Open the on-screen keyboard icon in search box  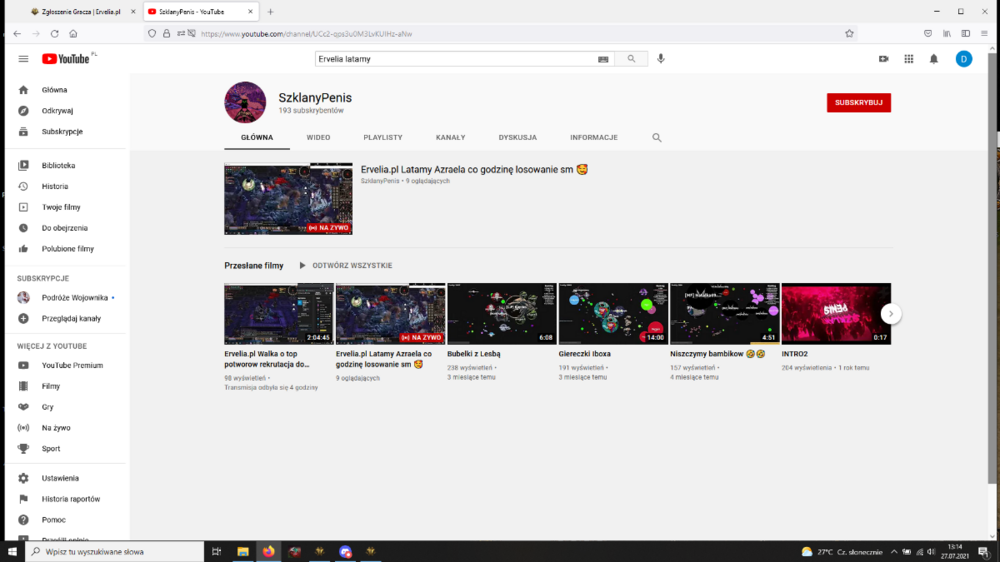coord(603,59)
